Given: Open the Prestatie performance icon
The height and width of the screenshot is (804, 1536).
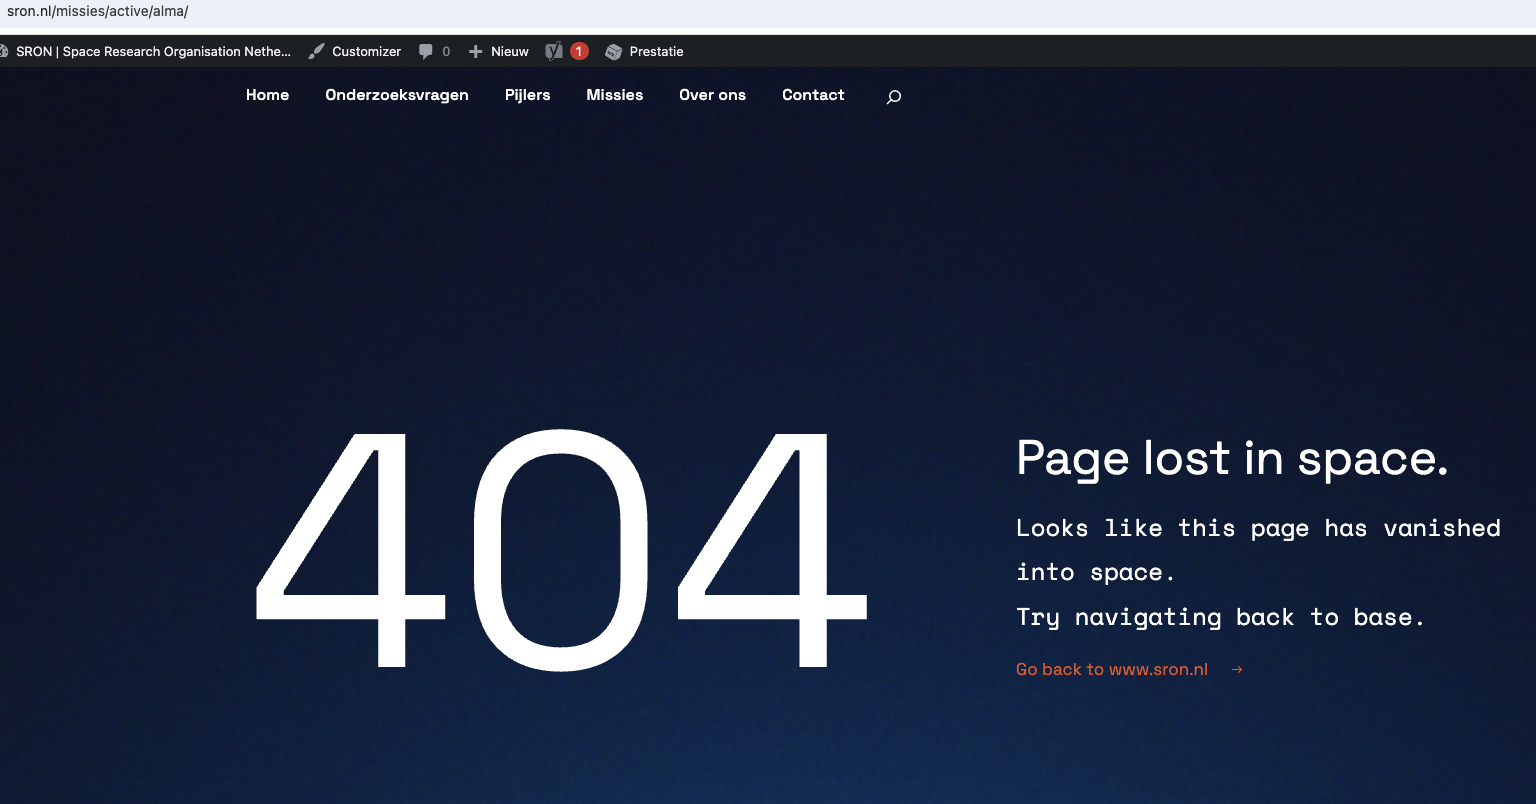Looking at the screenshot, I should [x=614, y=51].
